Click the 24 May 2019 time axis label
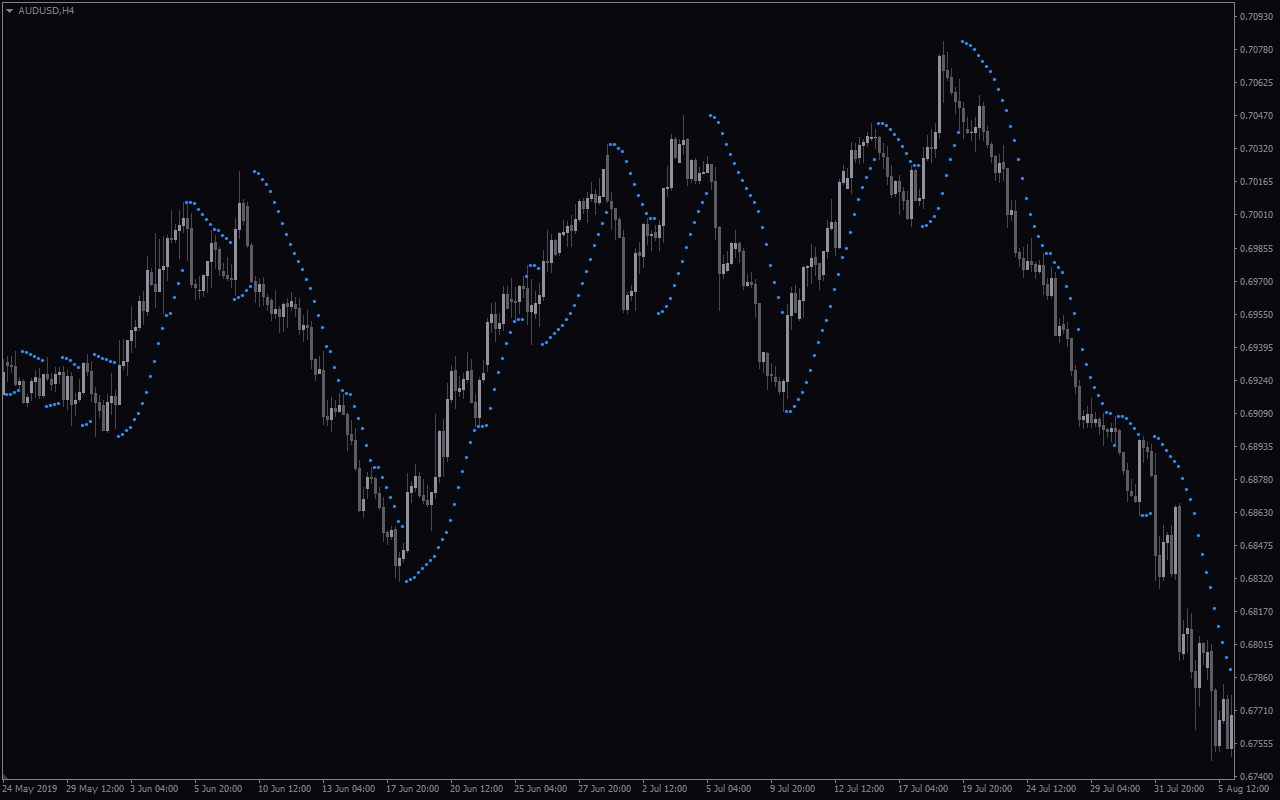The width and height of the screenshot is (1280, 800). [x=27, y=789]
